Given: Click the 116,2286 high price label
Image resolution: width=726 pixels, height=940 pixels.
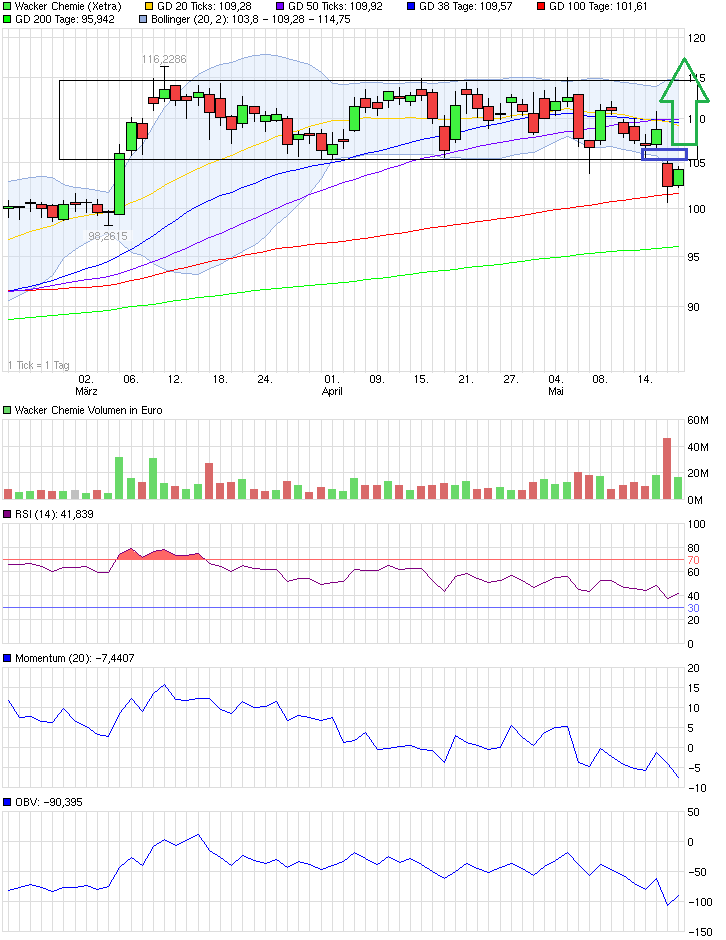Looking at the screenshot, I should 164,60.
